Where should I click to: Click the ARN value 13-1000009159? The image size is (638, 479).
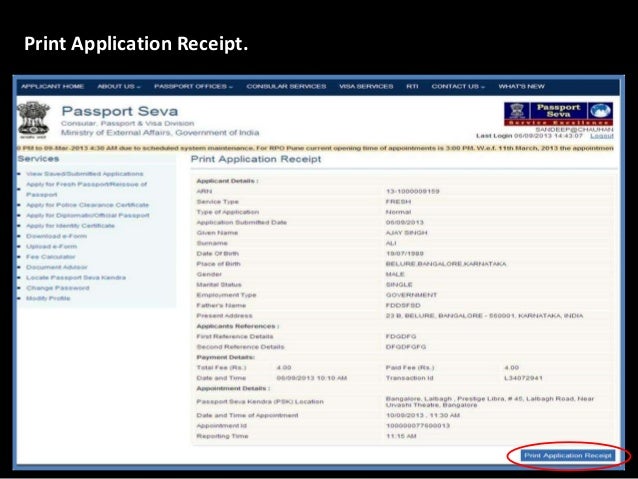click(413, 191)
